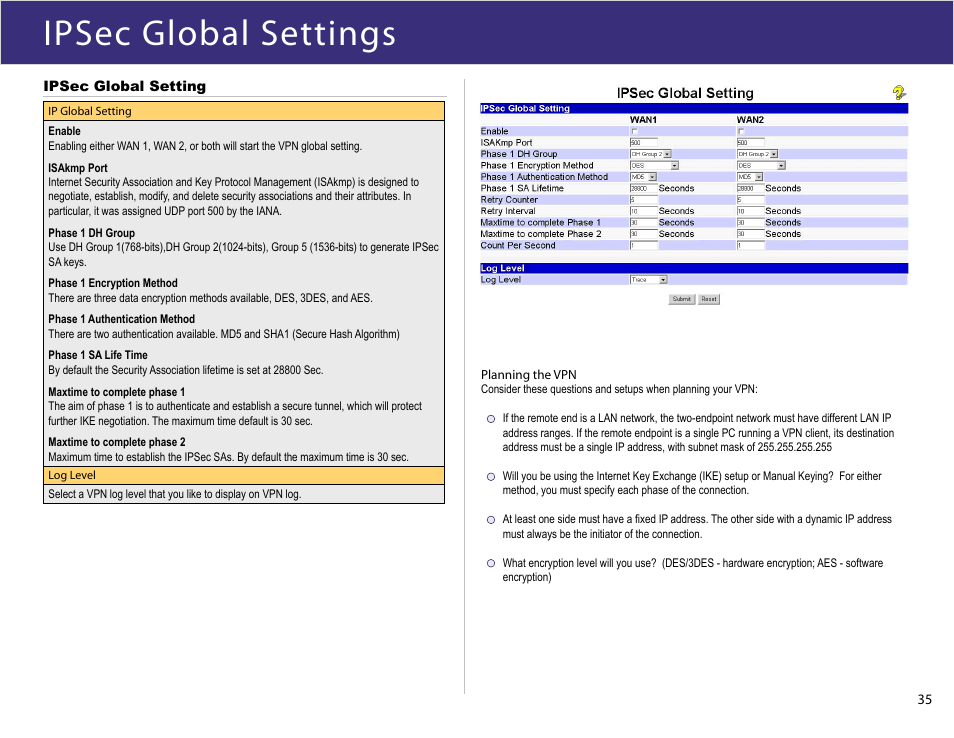Viewport: 954px width, 738px height.
Task: Open the yellow question-mark help icon
Action: click(x=899, y=92)
